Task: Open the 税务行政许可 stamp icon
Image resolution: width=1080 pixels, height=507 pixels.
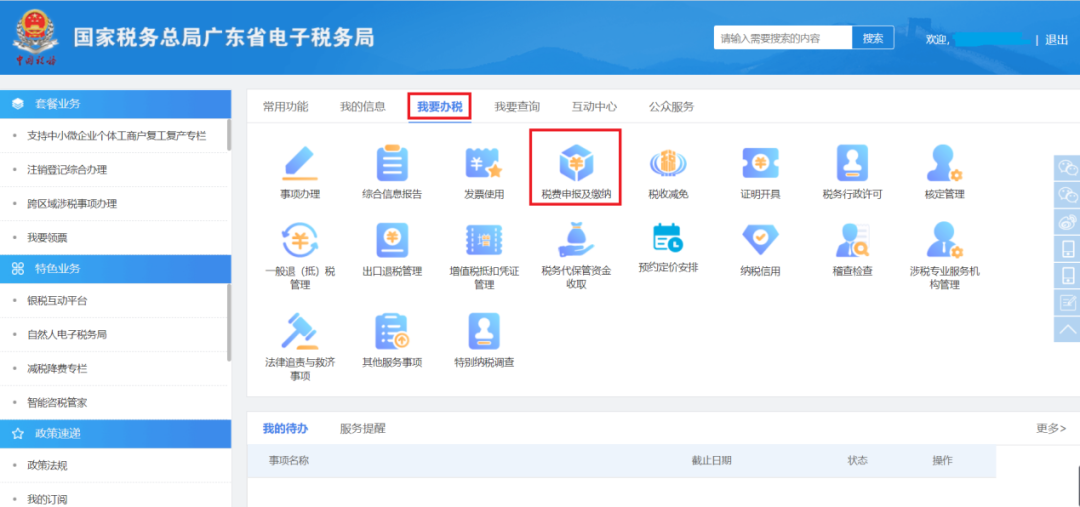Action: tap(852, 164)
